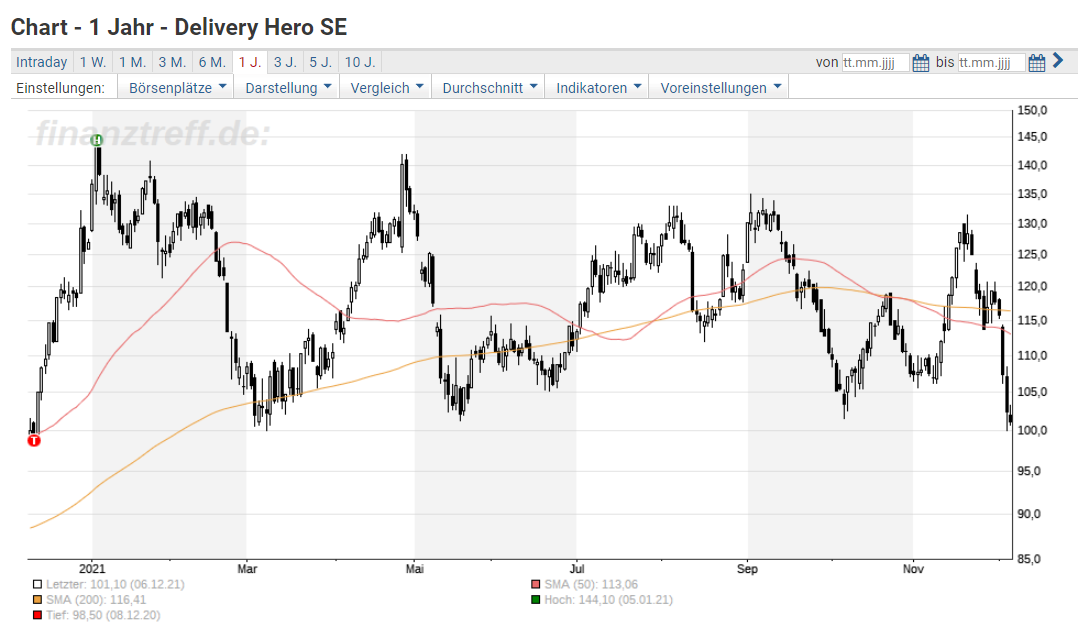Open the Vergleich dropdown
Image resolution: width=1082 pixels, height=640 pixels.
click(386, 88)
